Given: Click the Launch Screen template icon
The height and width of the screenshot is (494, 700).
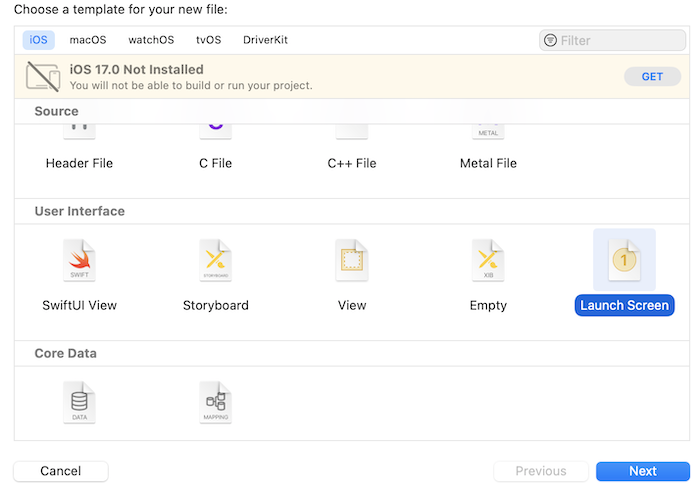Looking at the screenshot, I should [624, 261].
